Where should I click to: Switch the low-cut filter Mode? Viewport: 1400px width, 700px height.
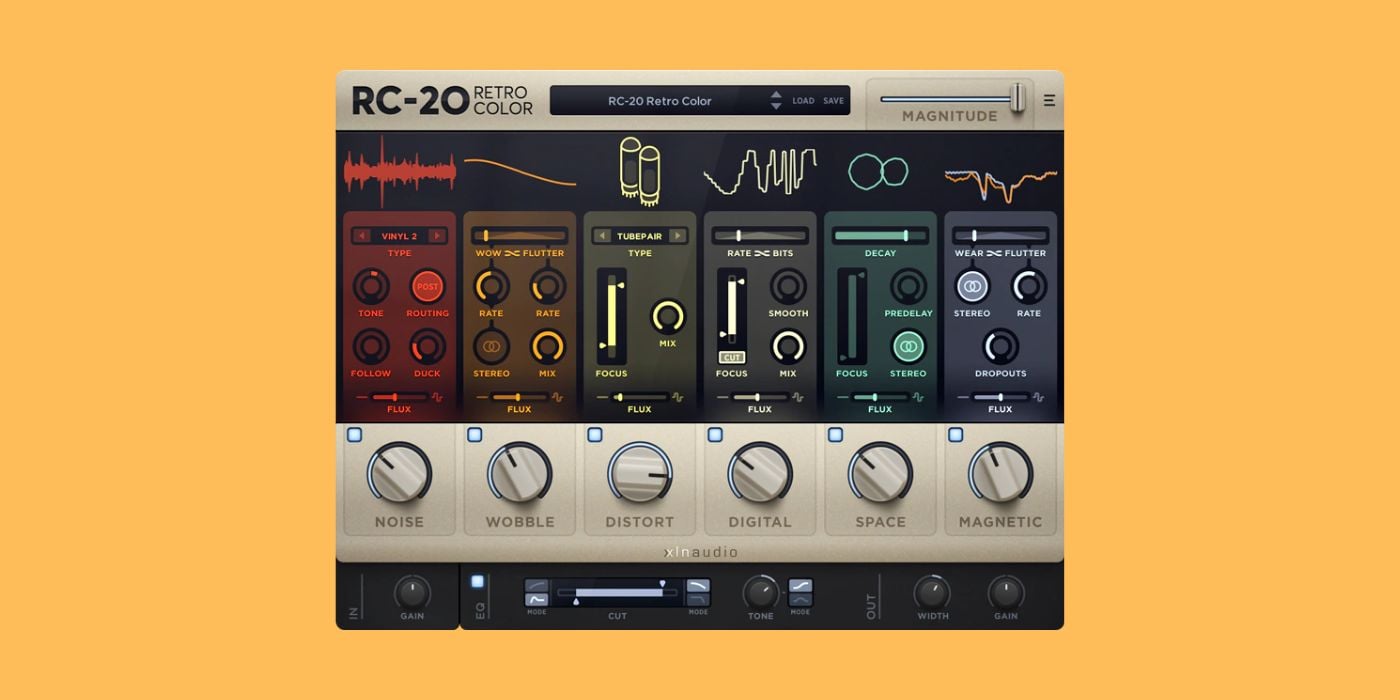click(535, 593)
